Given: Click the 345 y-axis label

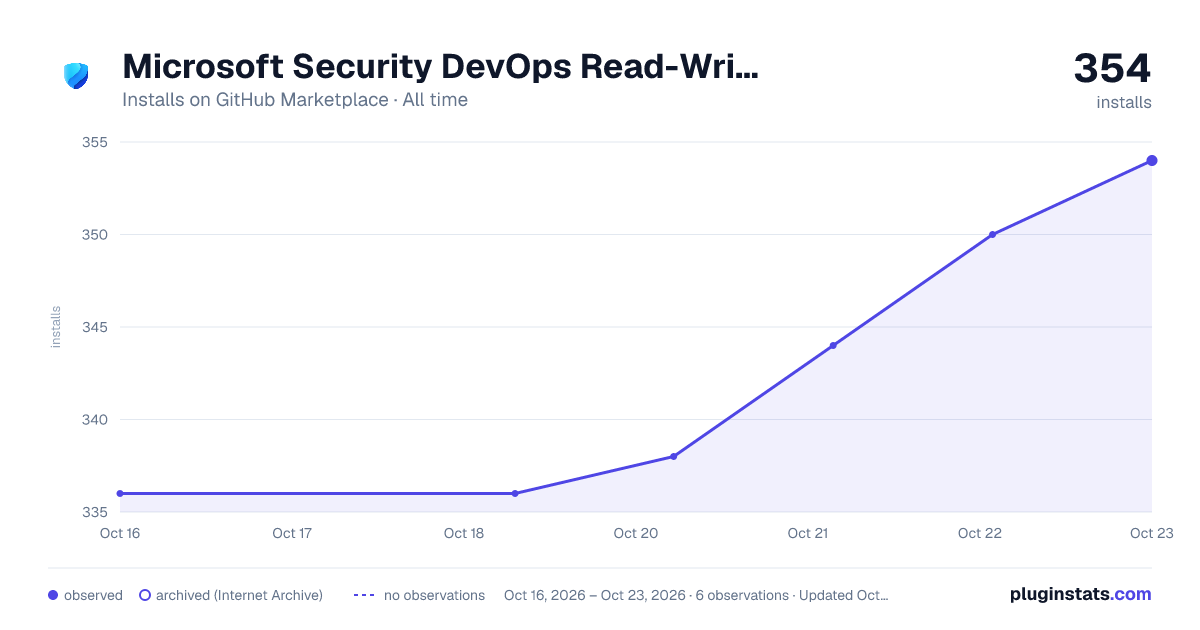Looking at the screenshot, I should (x=94, y=327).
